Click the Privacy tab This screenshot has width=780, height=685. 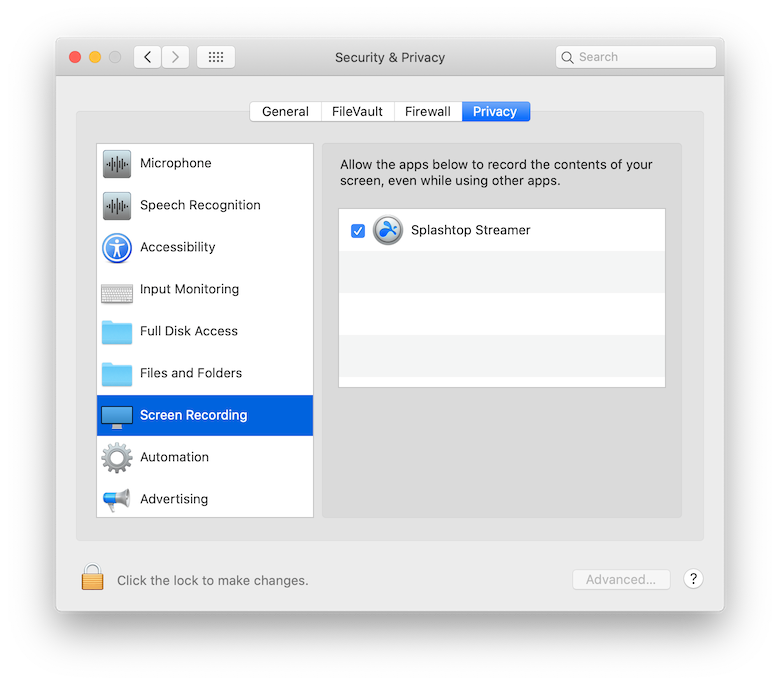(495, 112)
